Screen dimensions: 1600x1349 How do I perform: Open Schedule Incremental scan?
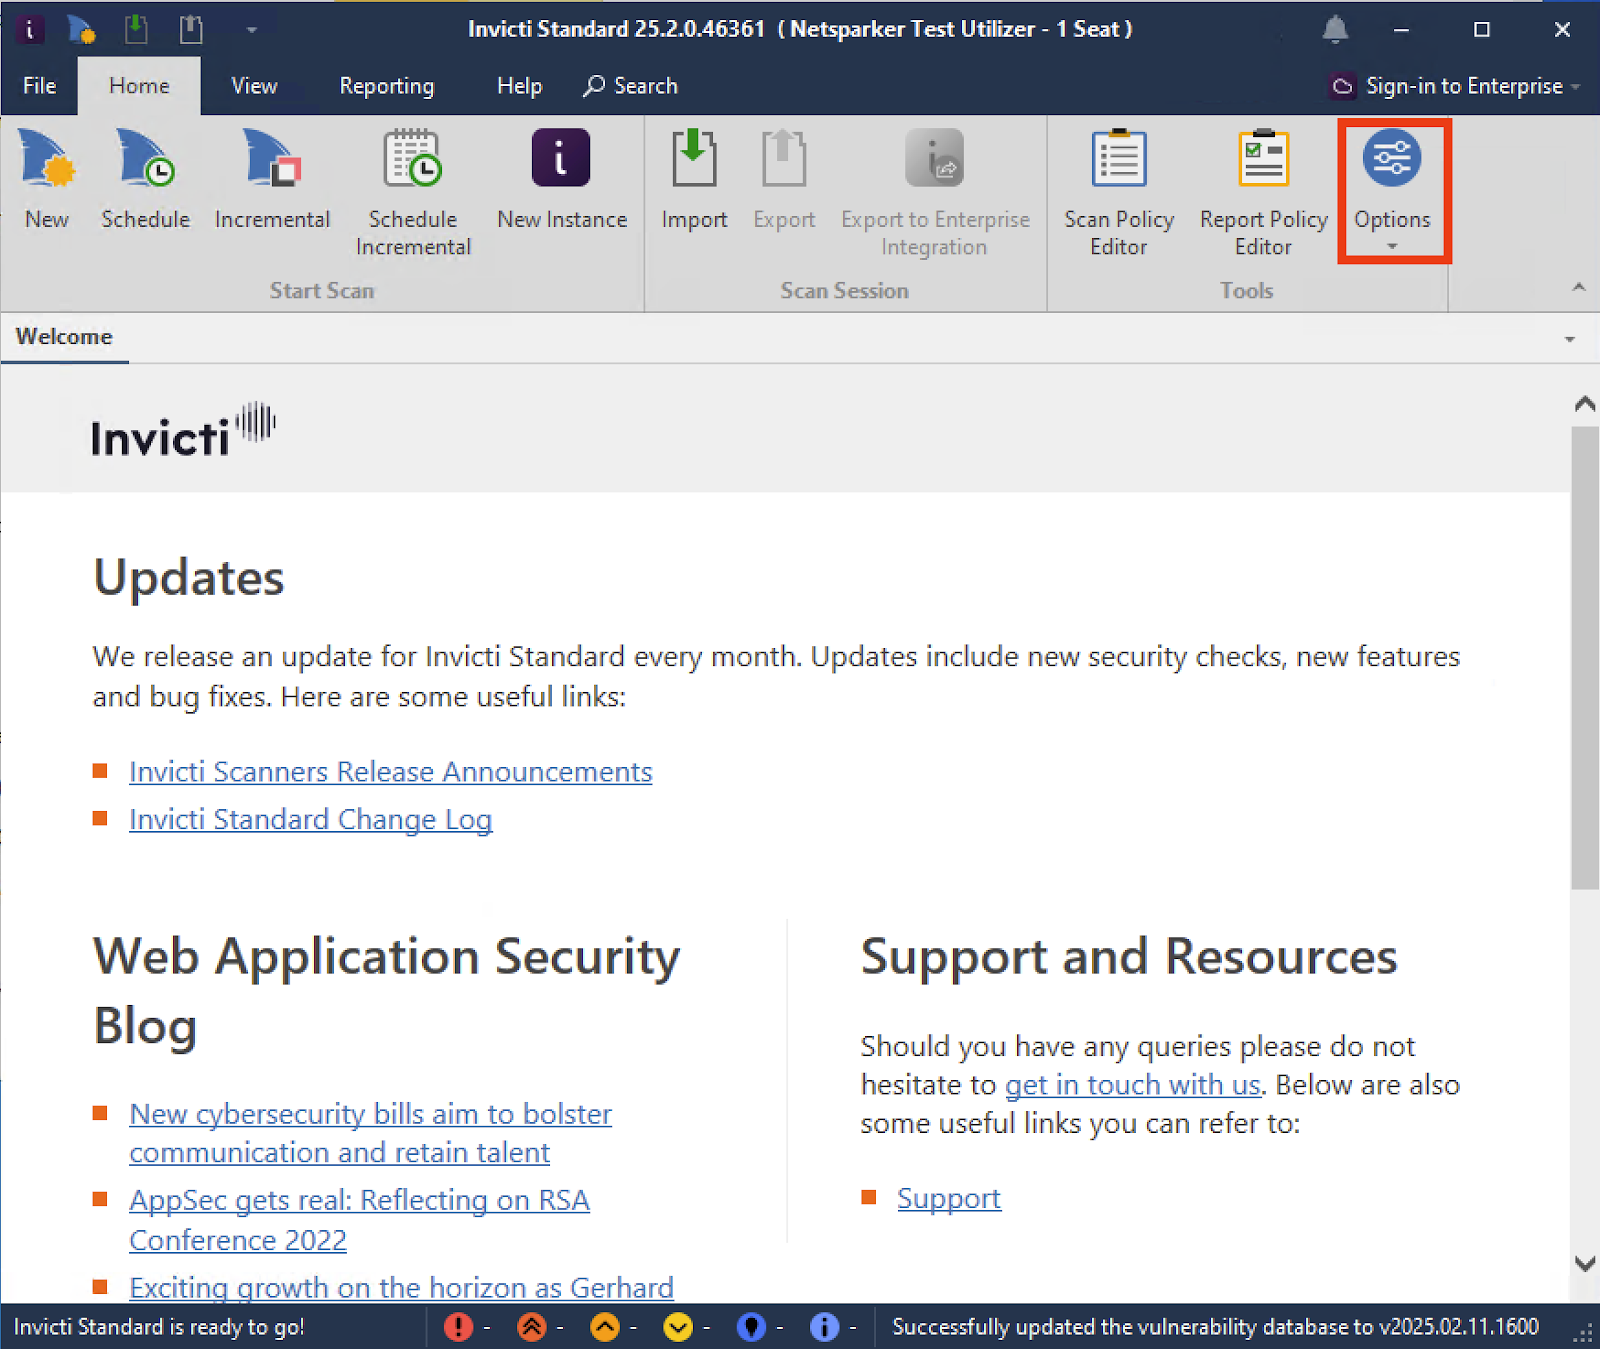[412, 190]
